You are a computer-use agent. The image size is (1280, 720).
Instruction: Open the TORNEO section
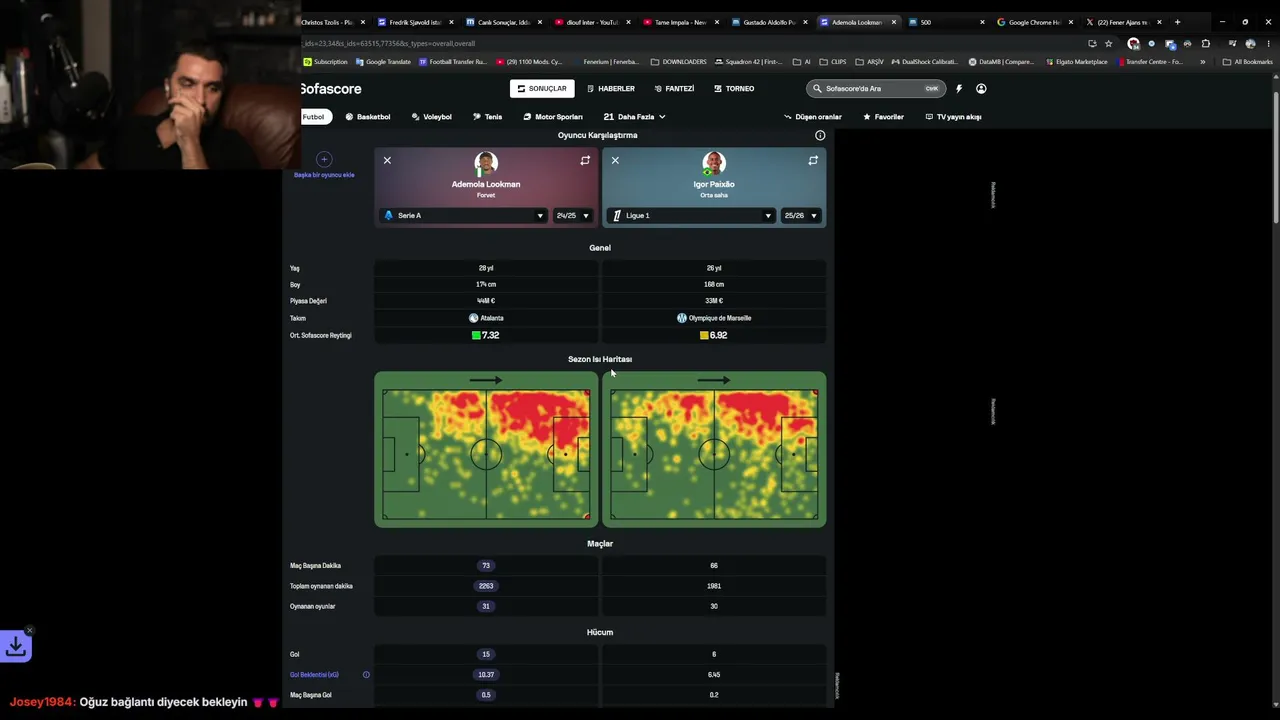[x=734, y=89]
